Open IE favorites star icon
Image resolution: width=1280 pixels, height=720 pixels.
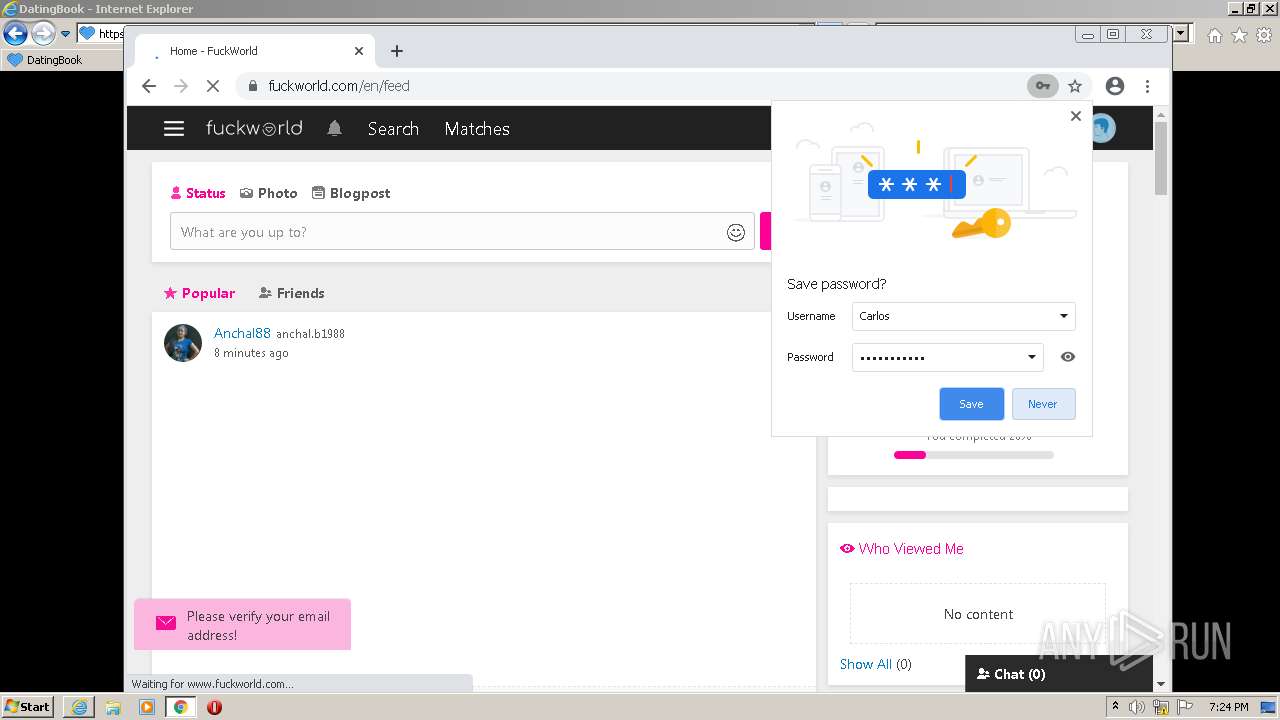tap(1239, 35)
